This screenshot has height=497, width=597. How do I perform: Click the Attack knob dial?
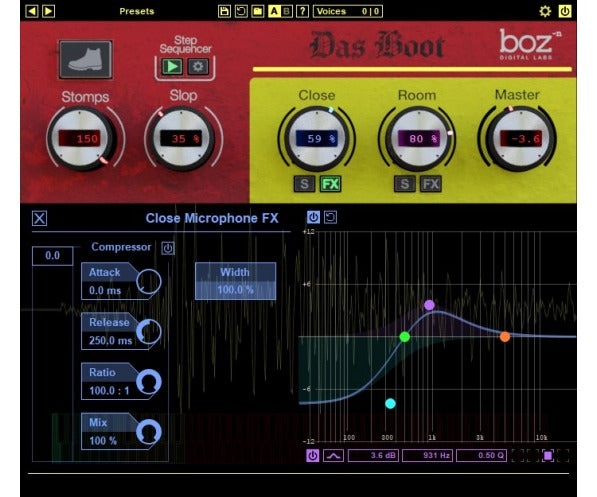coord(149,282)
